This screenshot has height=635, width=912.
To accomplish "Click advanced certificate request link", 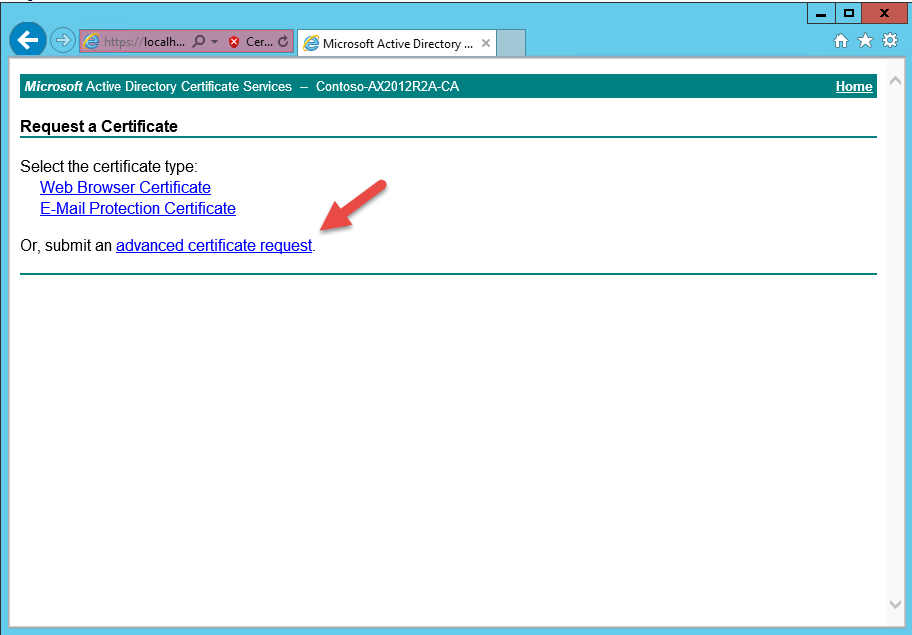I will (214, 245).
